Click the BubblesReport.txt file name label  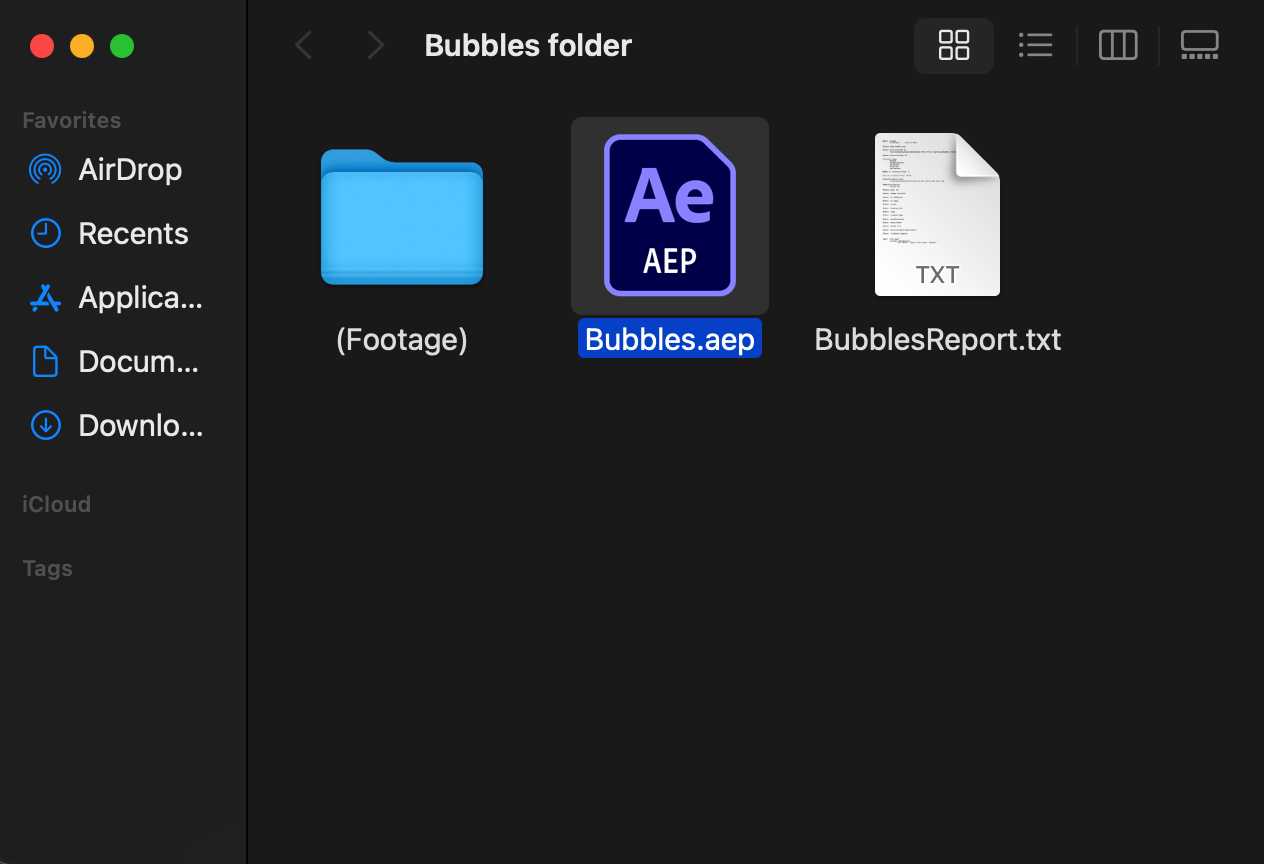pyautogui.click(x=937, y=340)
